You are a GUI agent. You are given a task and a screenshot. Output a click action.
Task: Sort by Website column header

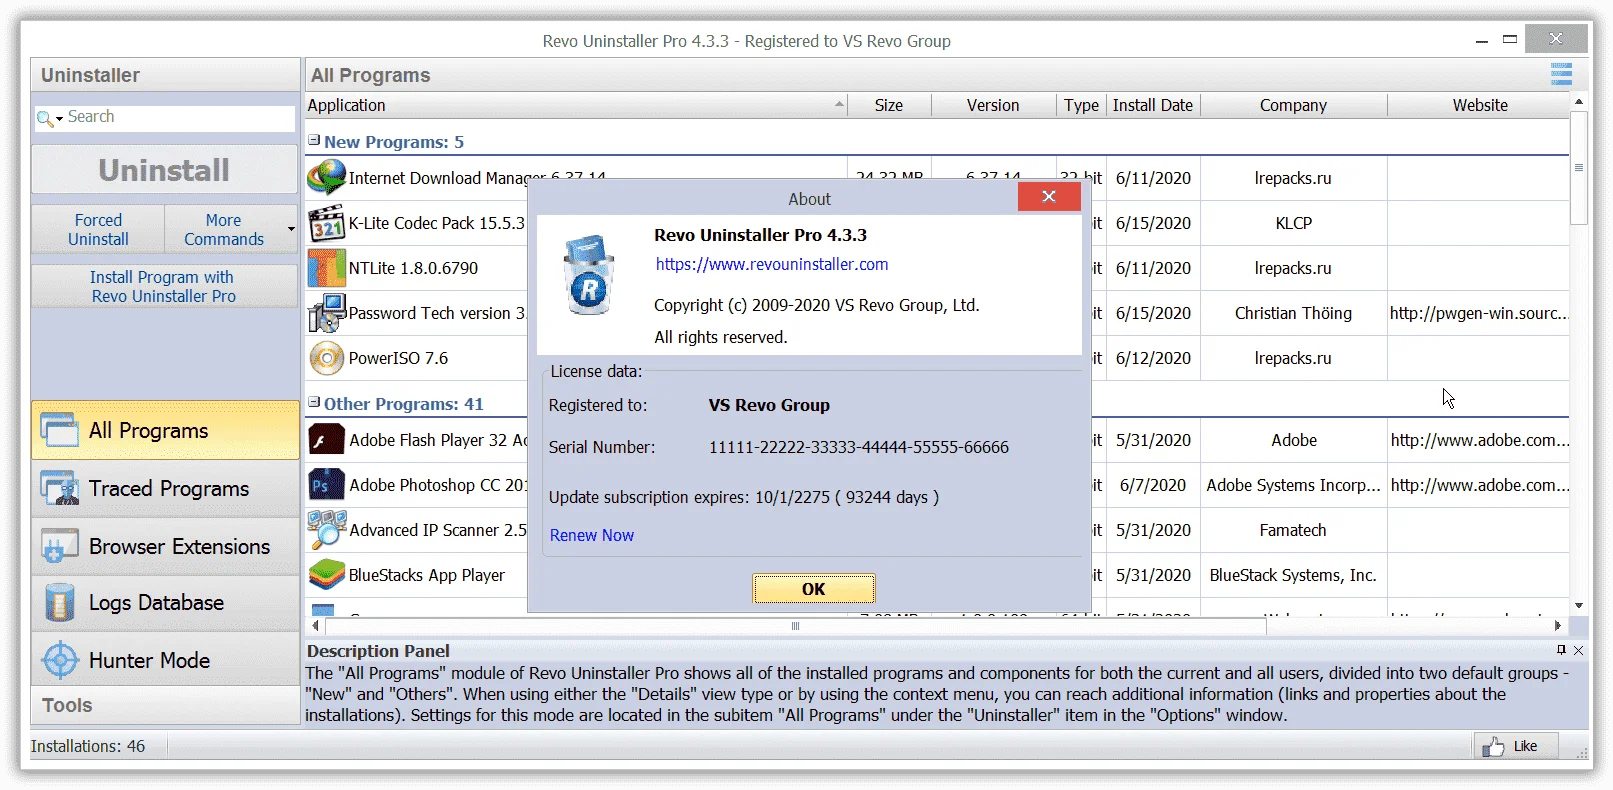coord(1479,105)
